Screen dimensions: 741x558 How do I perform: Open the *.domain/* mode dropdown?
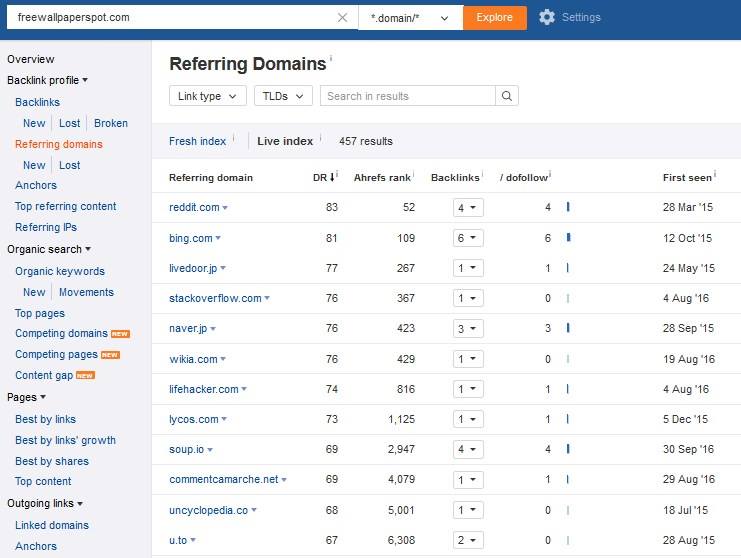(x=410, y=17)
